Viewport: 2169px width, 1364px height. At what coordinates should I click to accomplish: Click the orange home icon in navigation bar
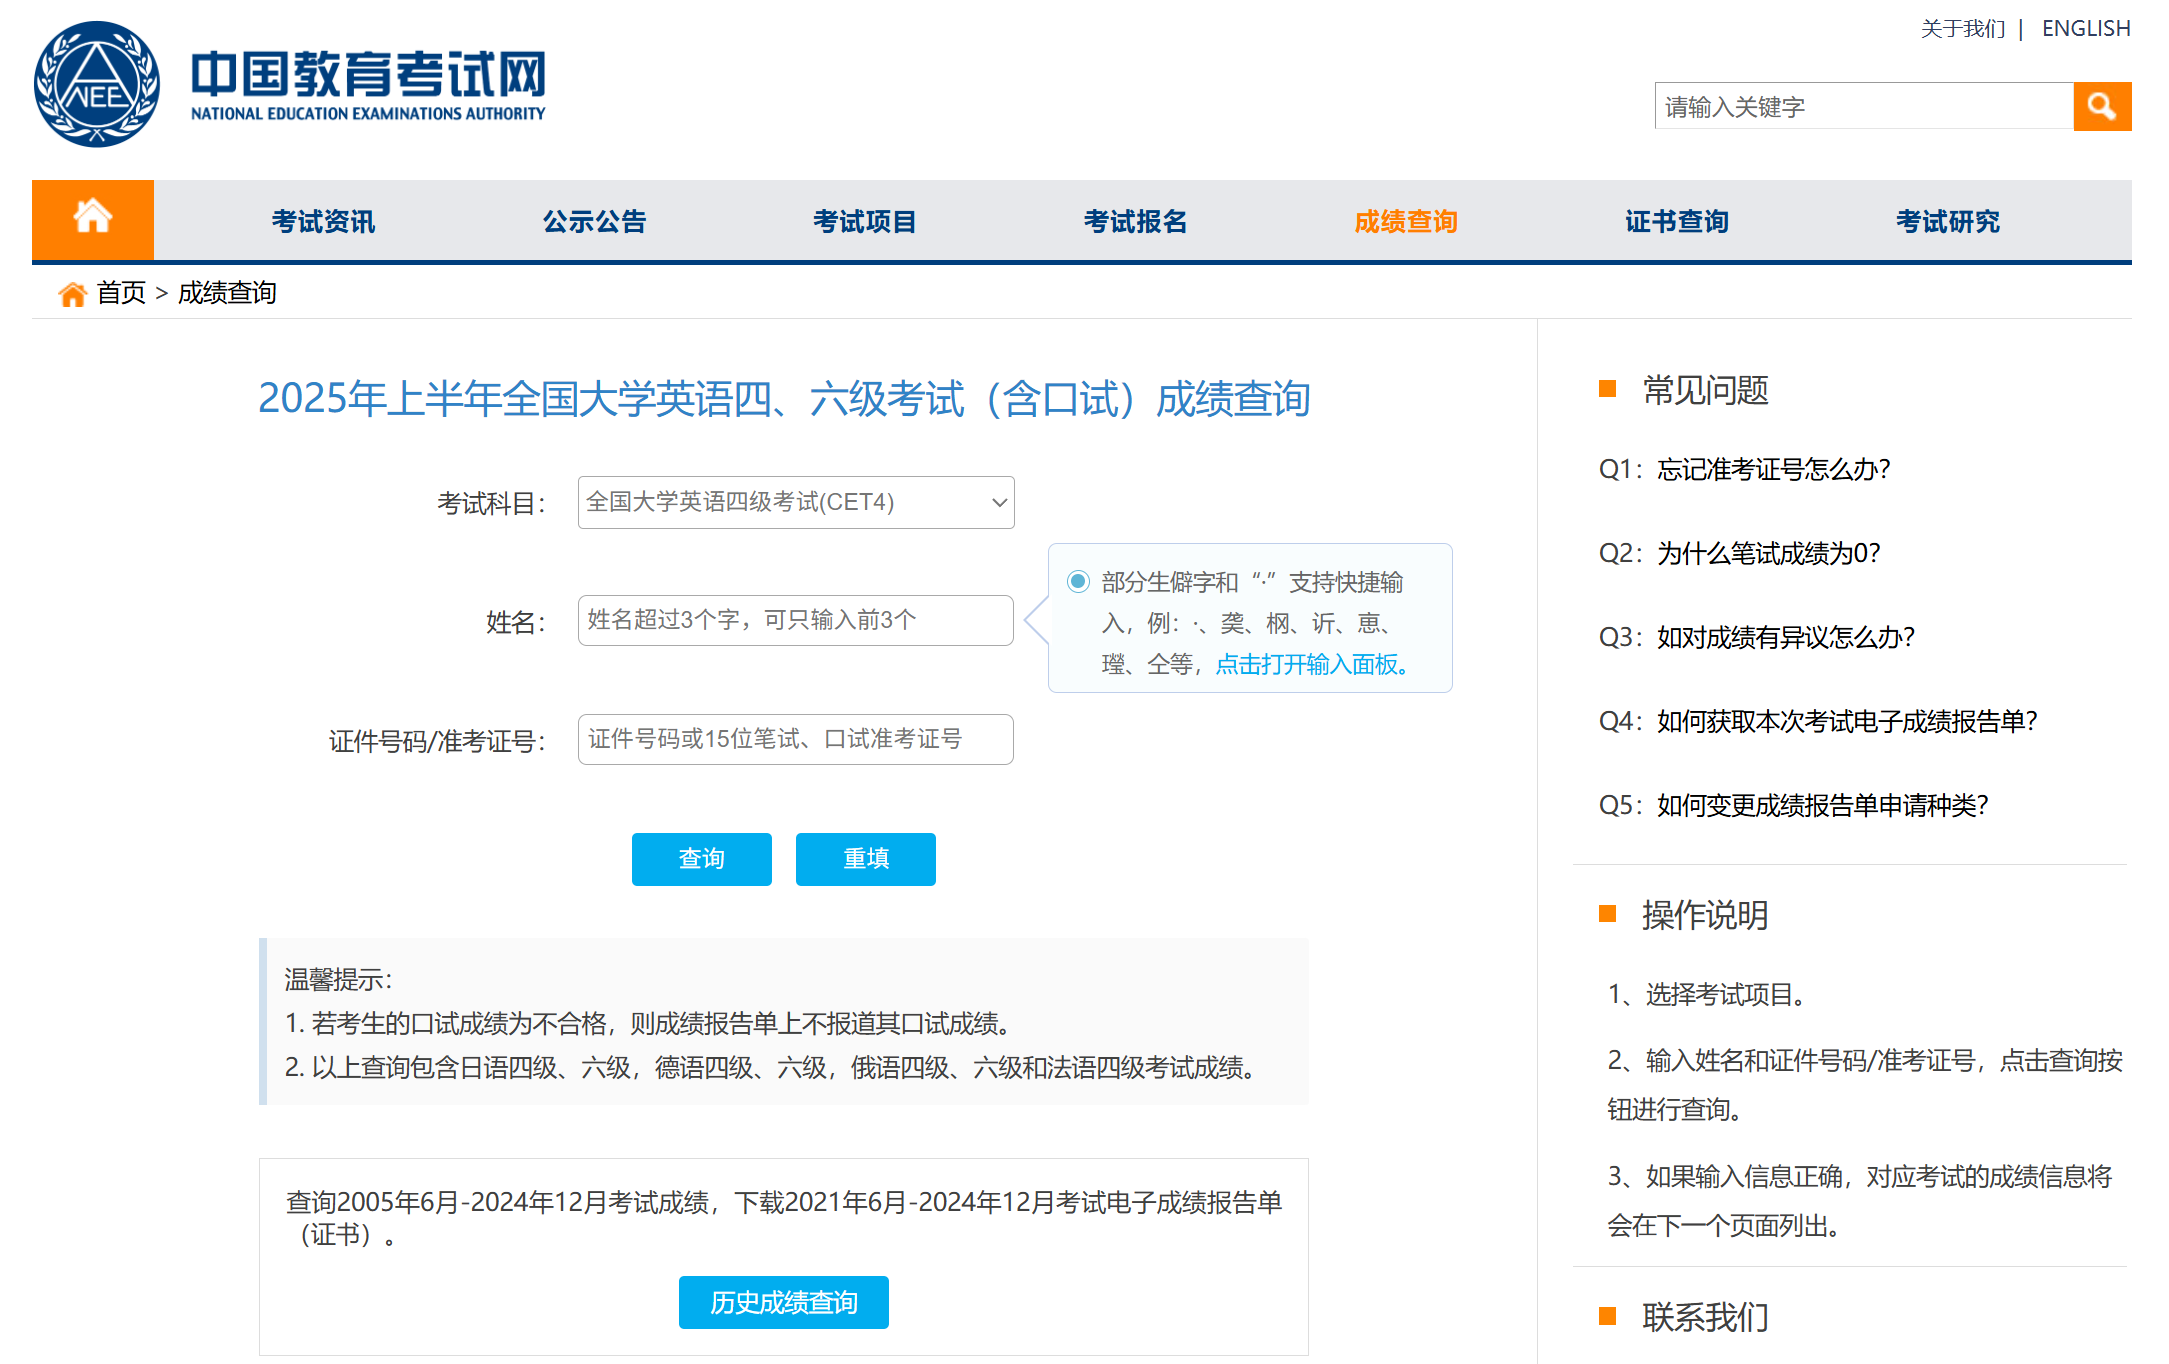[x=93, y=219]
